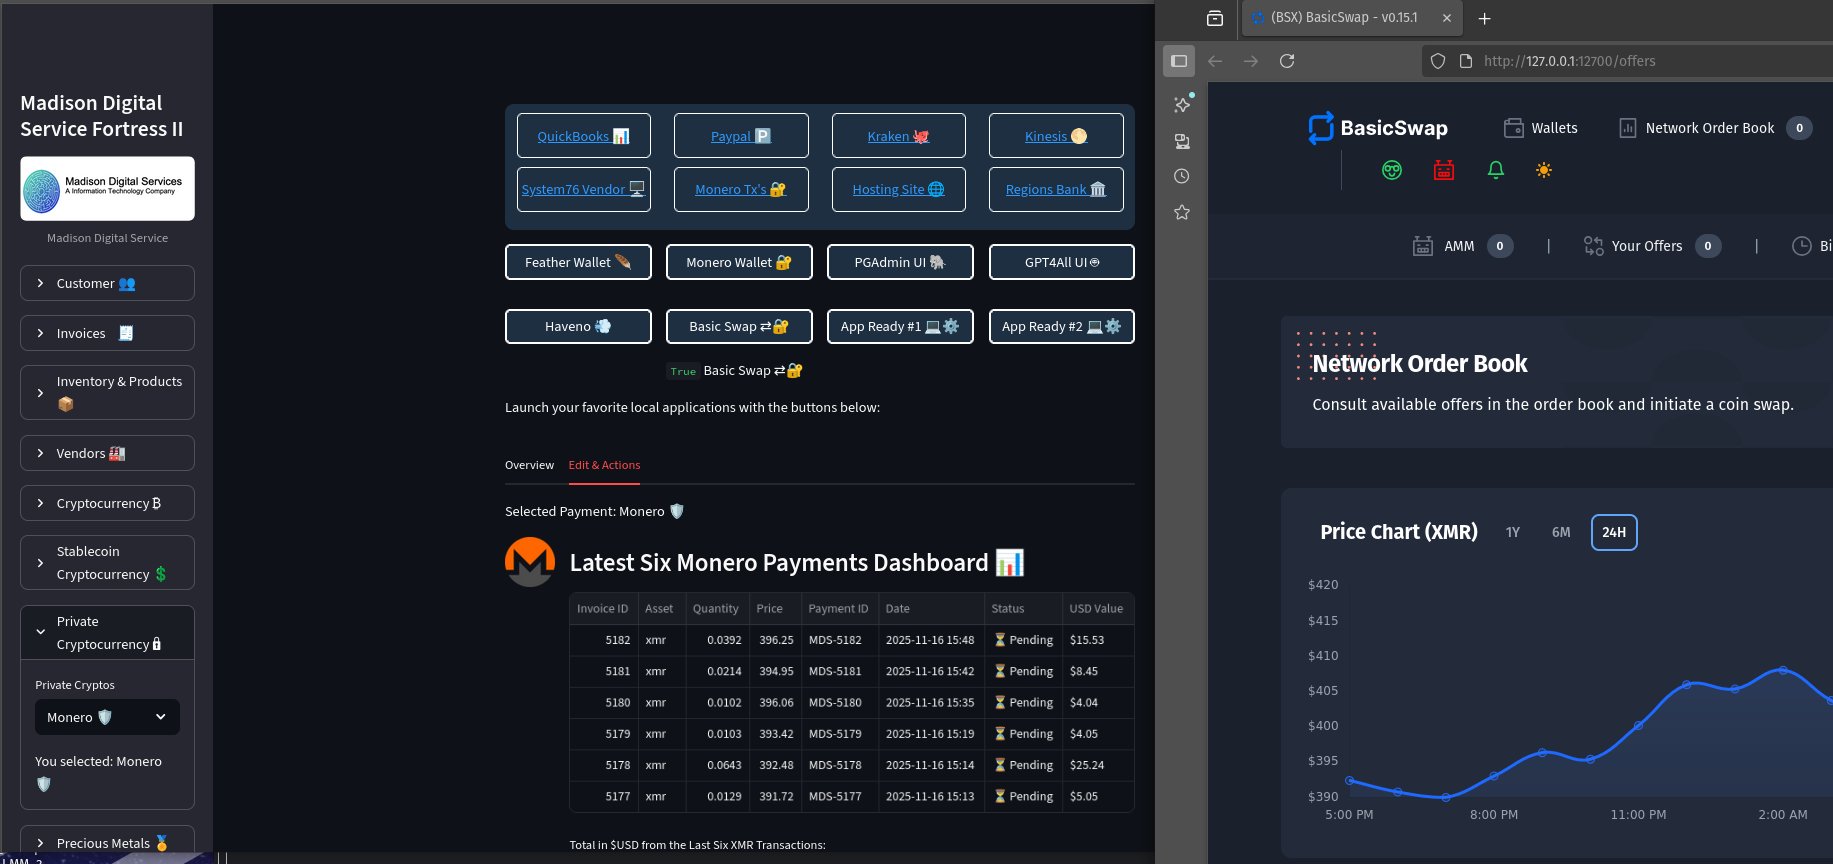Toggle the browser sidebar panel button
Viewport: 1833px width, 864px height.
1179,61
